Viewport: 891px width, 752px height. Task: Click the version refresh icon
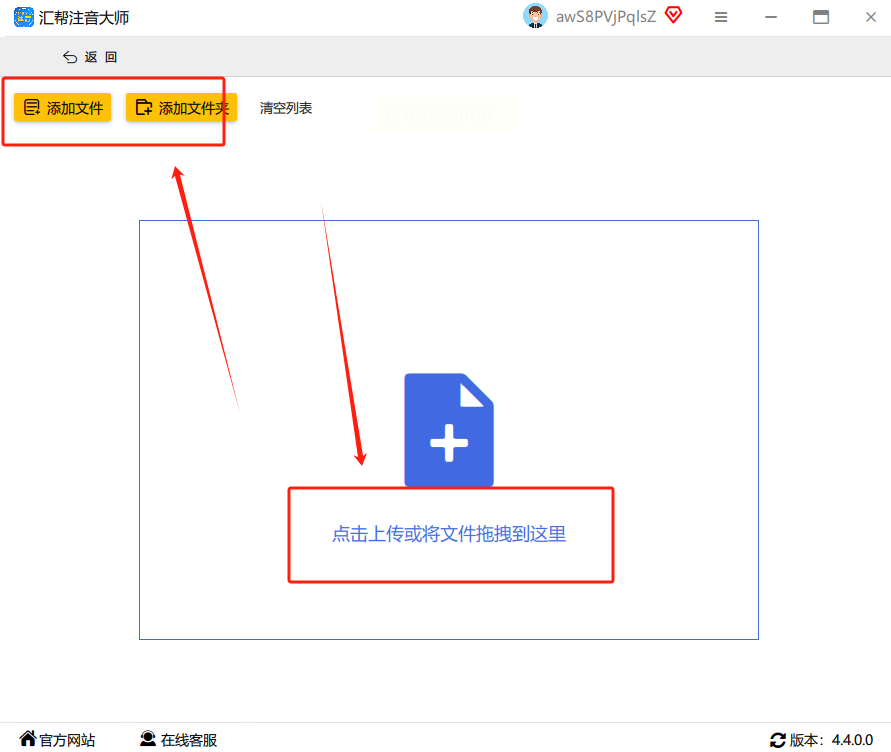click(x=777, y=740)
